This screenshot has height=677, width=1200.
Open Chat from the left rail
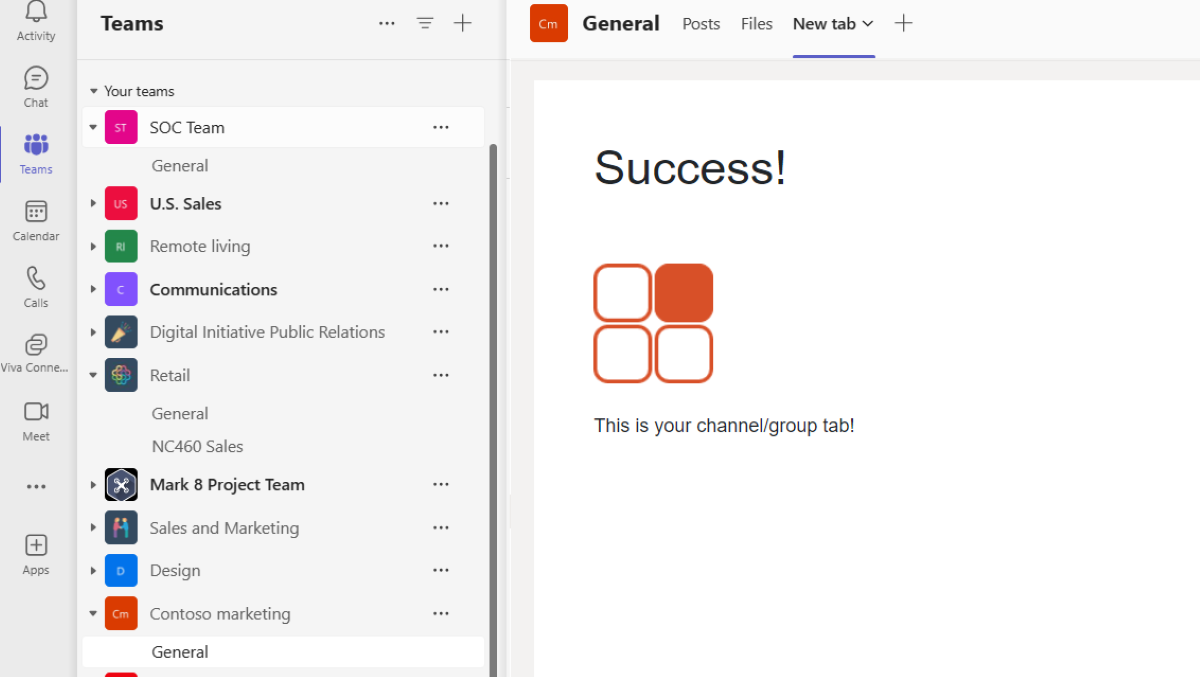pos(36,79)
